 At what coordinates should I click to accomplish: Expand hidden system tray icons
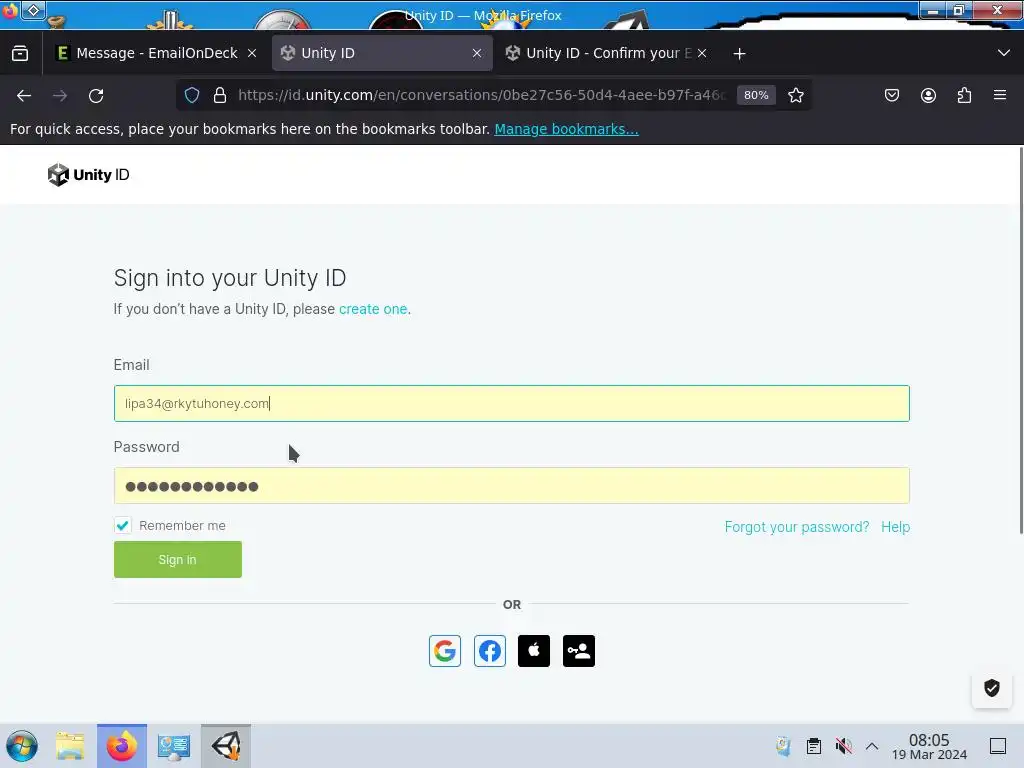coord(872,746)
